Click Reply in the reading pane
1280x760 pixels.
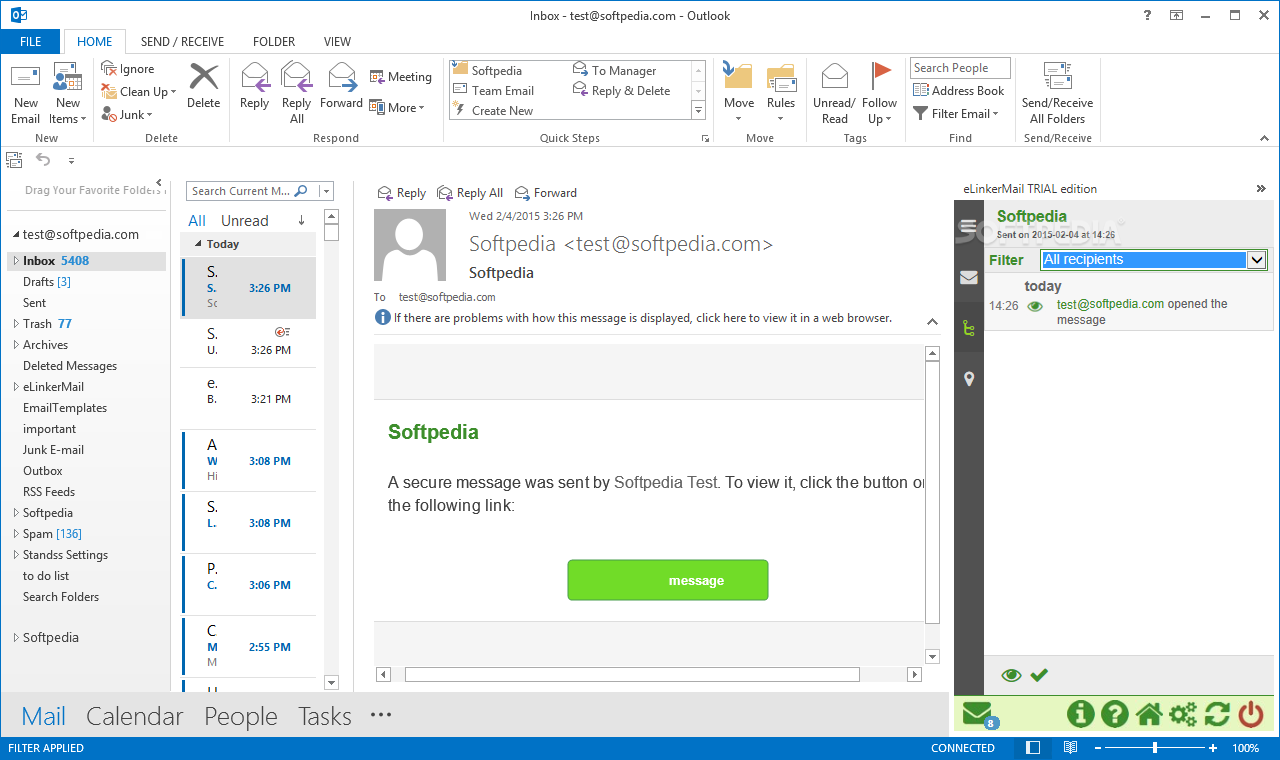point(402,193)
